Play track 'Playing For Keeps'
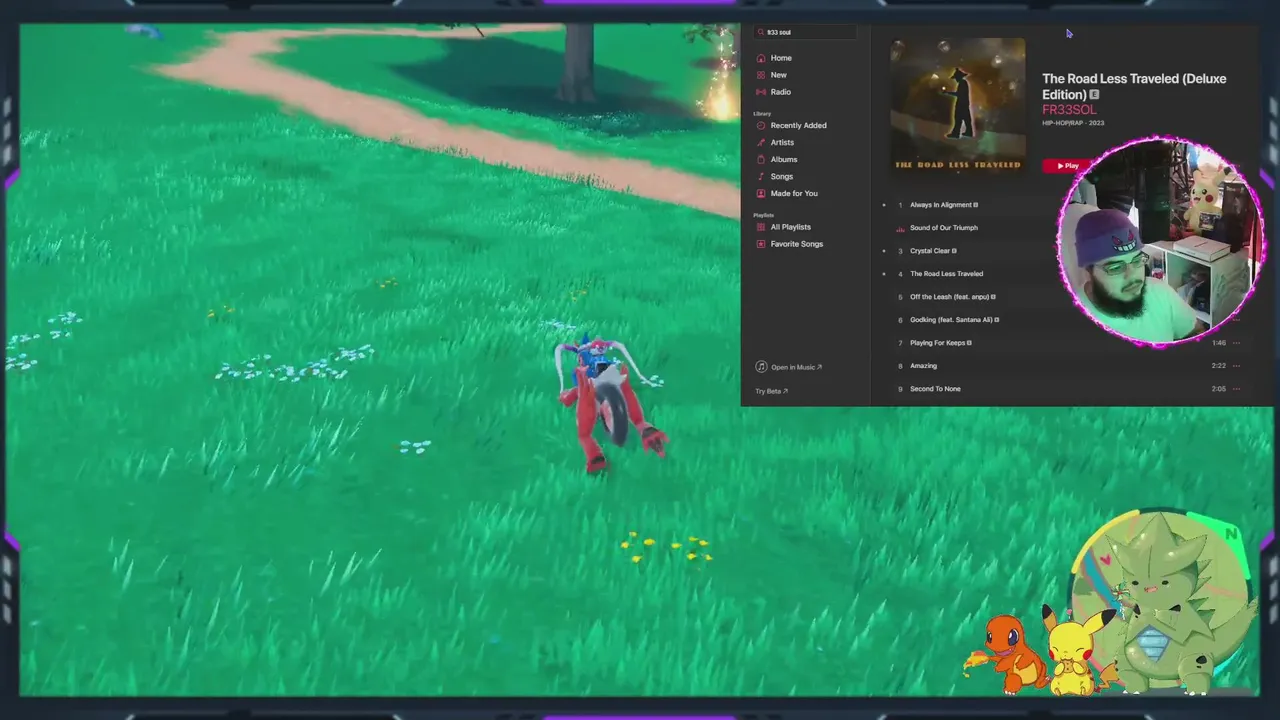This screenshot has height=720, width=1280. (x=940, y=343)
